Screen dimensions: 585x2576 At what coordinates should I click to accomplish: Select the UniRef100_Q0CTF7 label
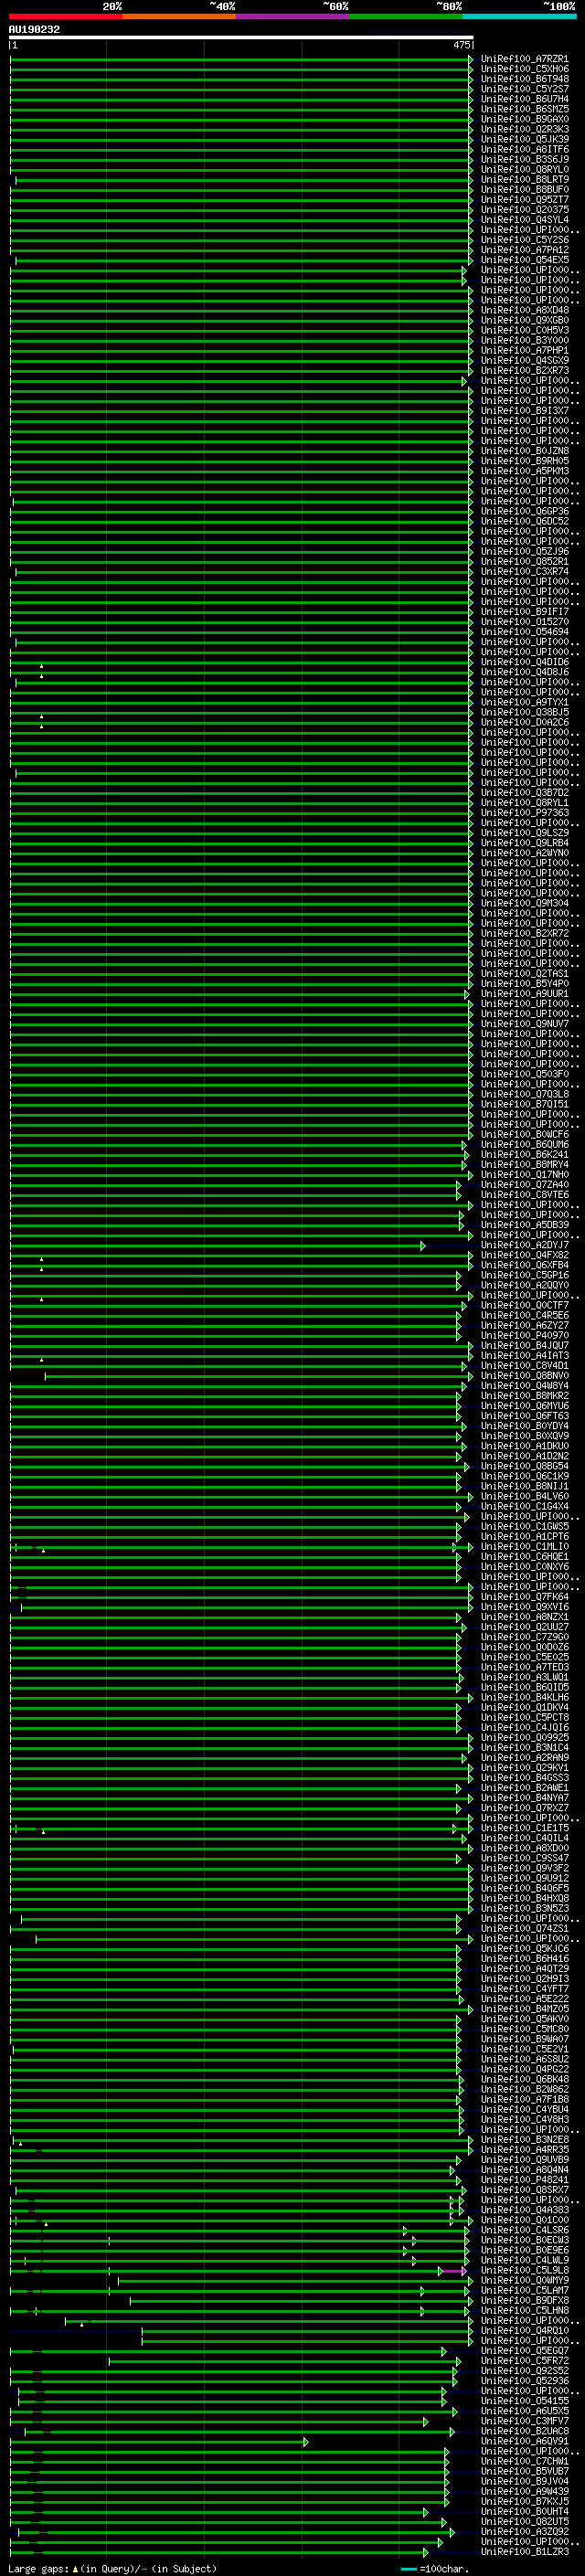[x=524, y=1305]
